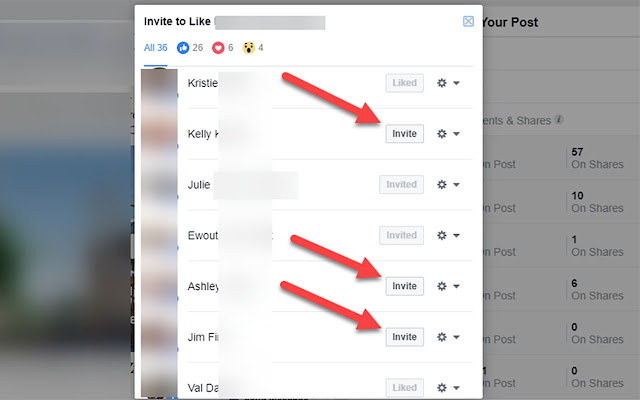
Task: Open gear settings for Kelly
Action: 442,133
